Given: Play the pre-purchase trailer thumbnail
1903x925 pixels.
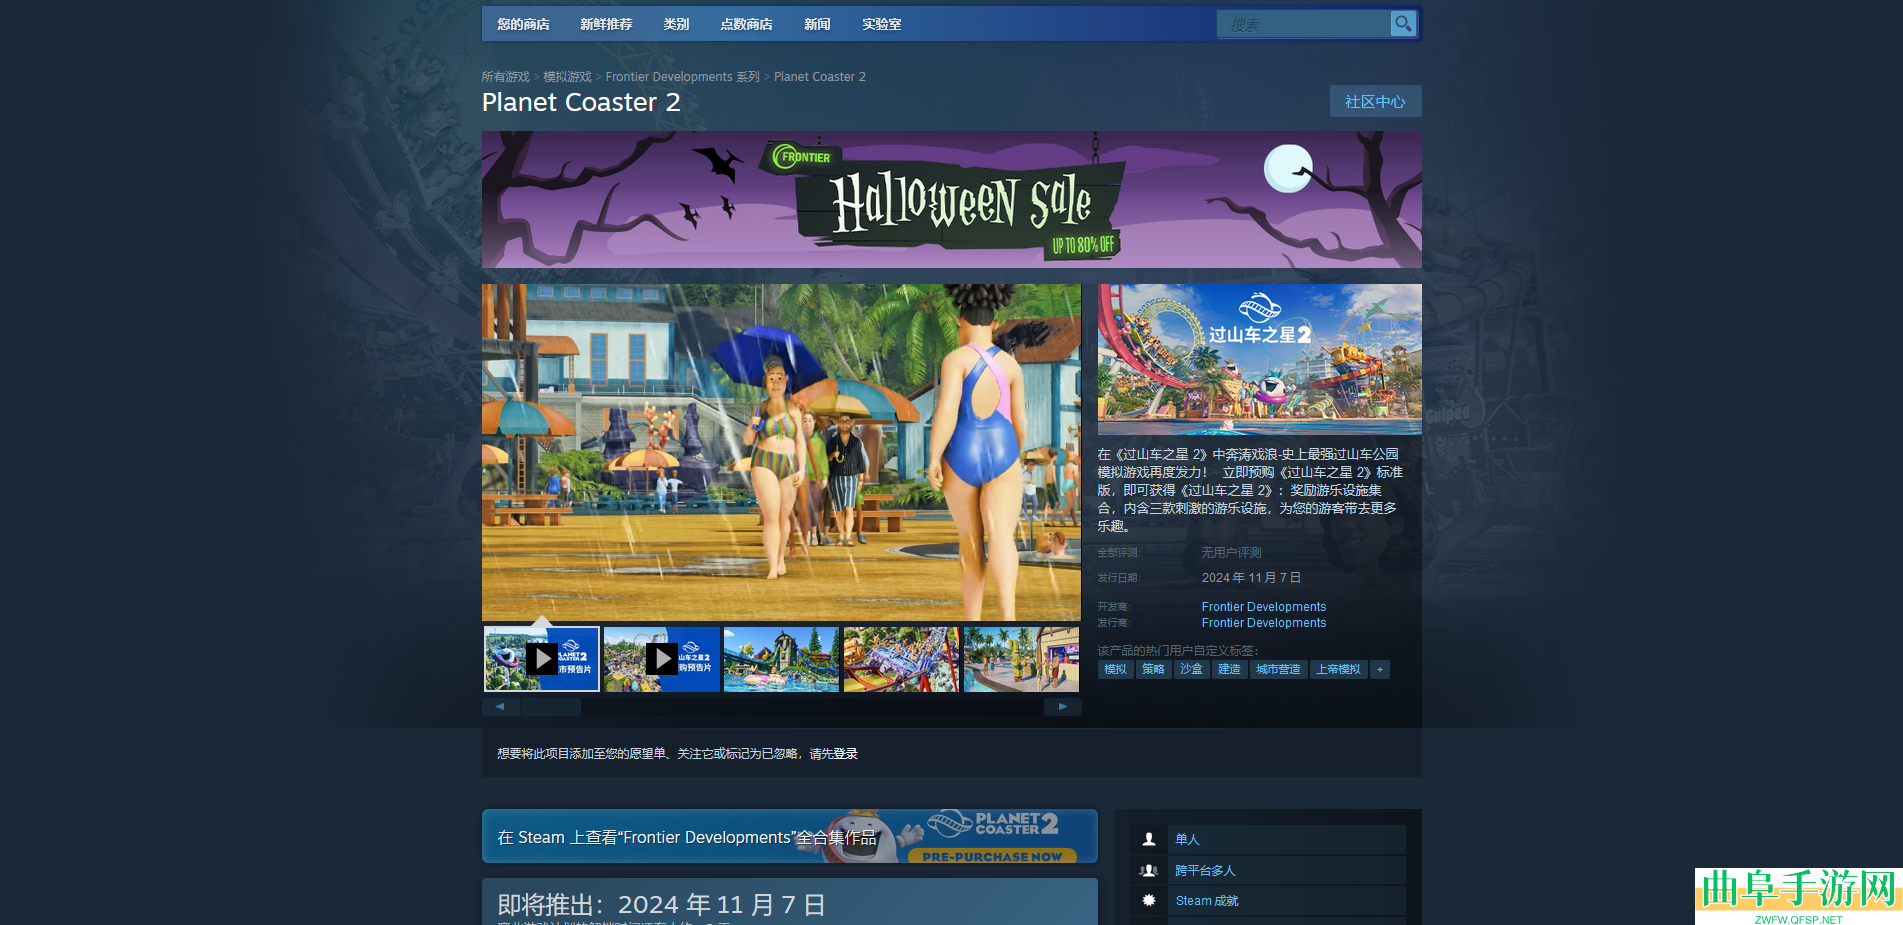Looking at the screenshot, I should click(x=661, y=659).
